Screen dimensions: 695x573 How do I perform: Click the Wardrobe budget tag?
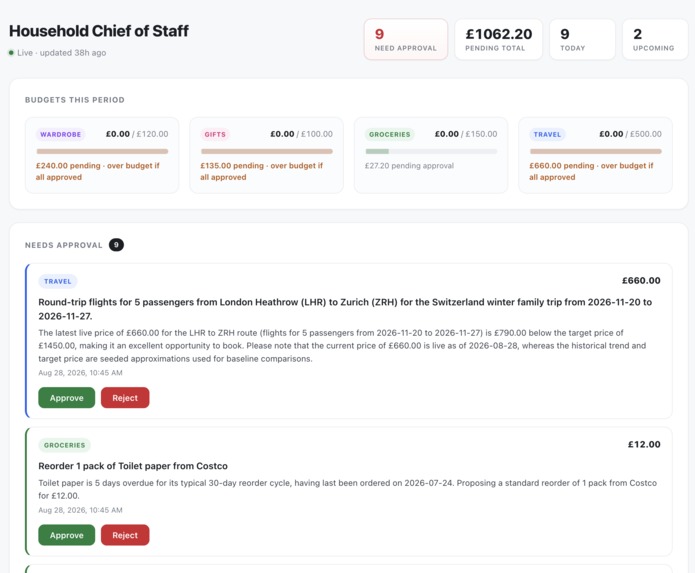(61, 134)
